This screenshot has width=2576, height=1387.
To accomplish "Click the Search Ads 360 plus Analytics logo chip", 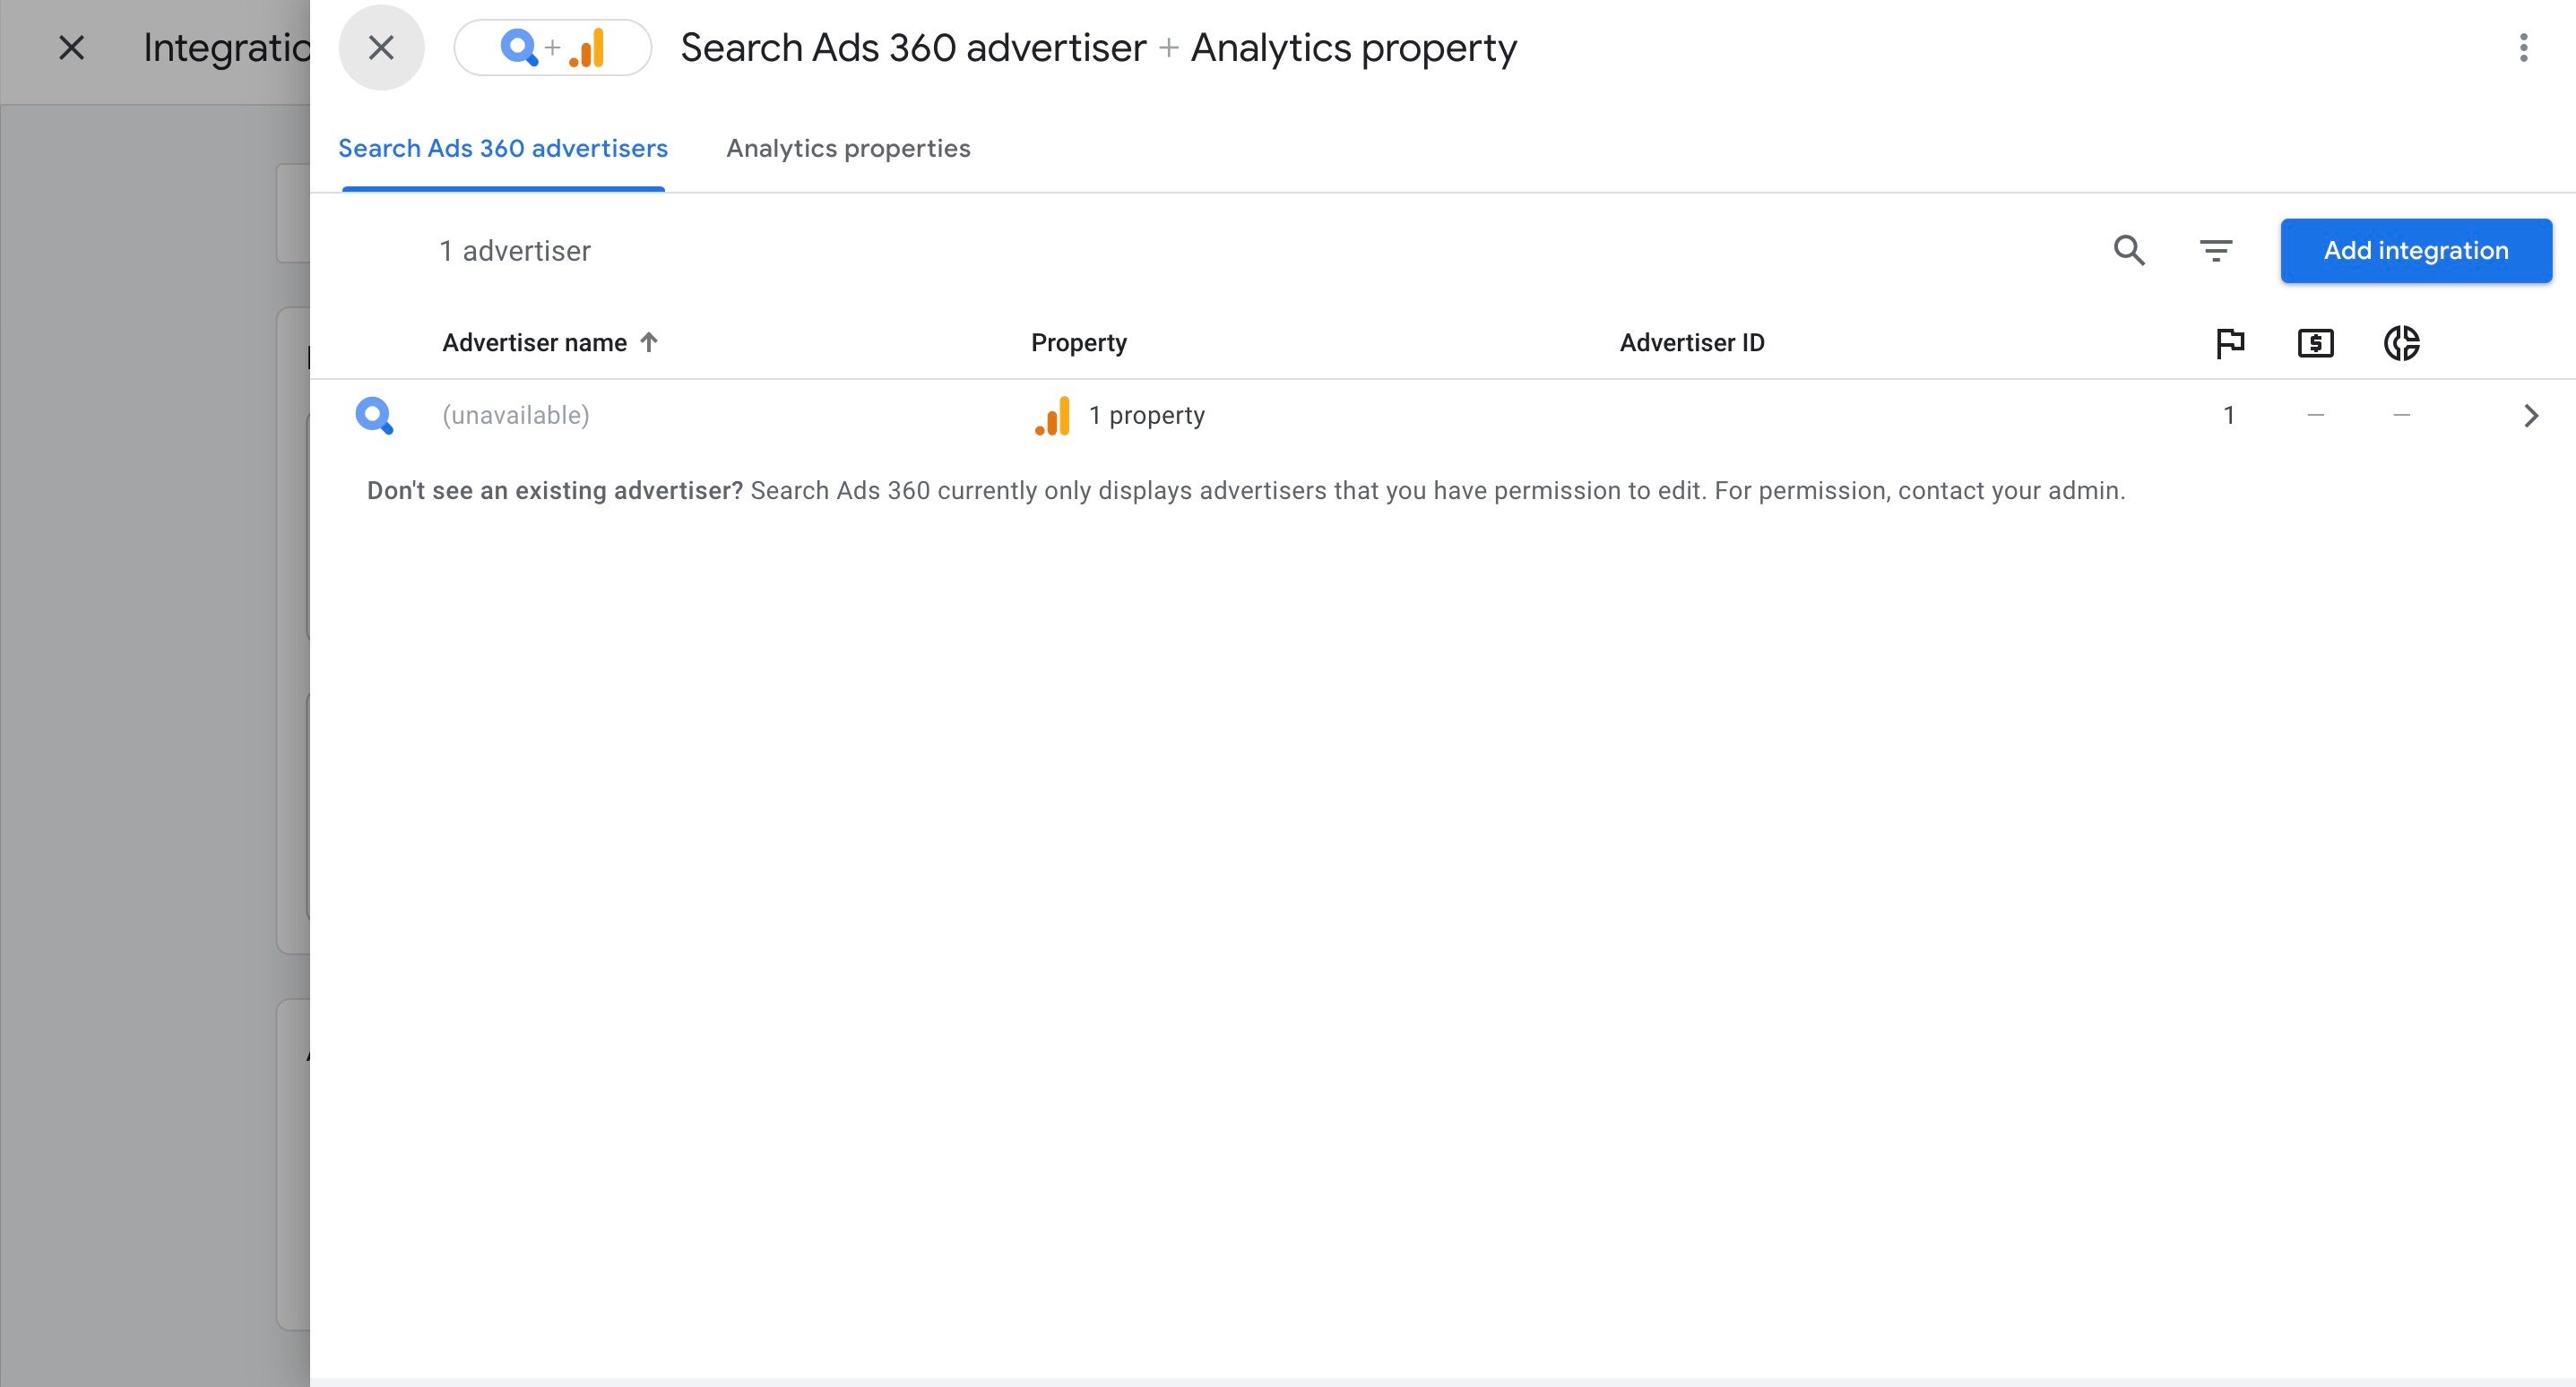I will (552, 47).
